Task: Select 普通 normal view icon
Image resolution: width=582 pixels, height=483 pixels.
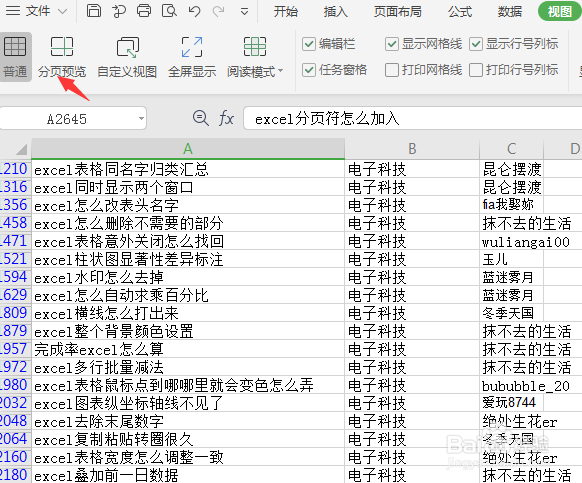Action: click(15, 47)
